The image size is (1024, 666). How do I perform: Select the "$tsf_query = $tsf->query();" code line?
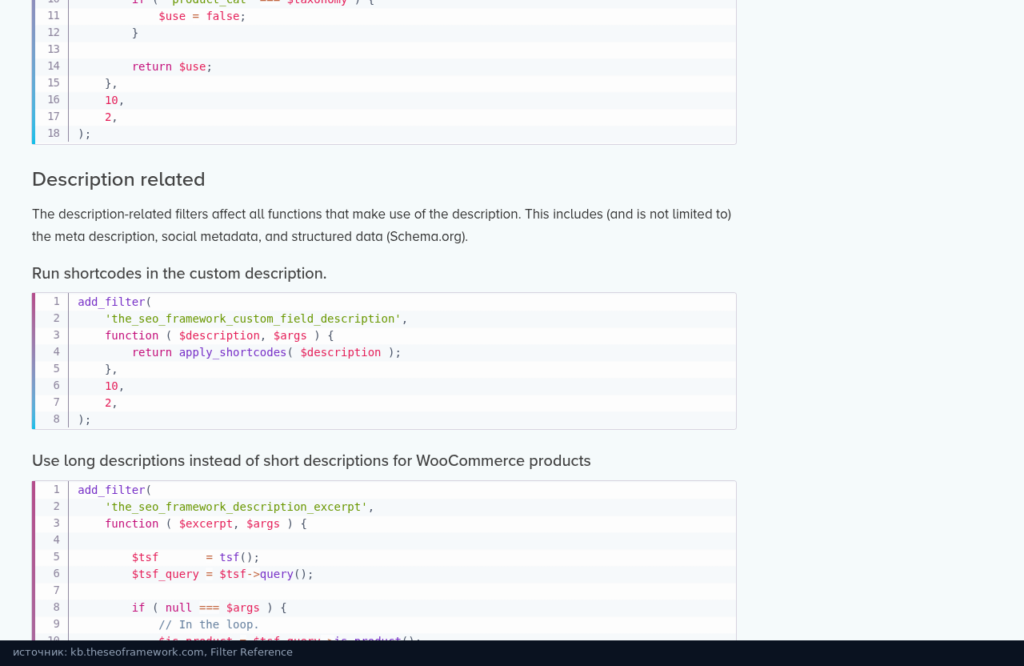coord(223,574)
